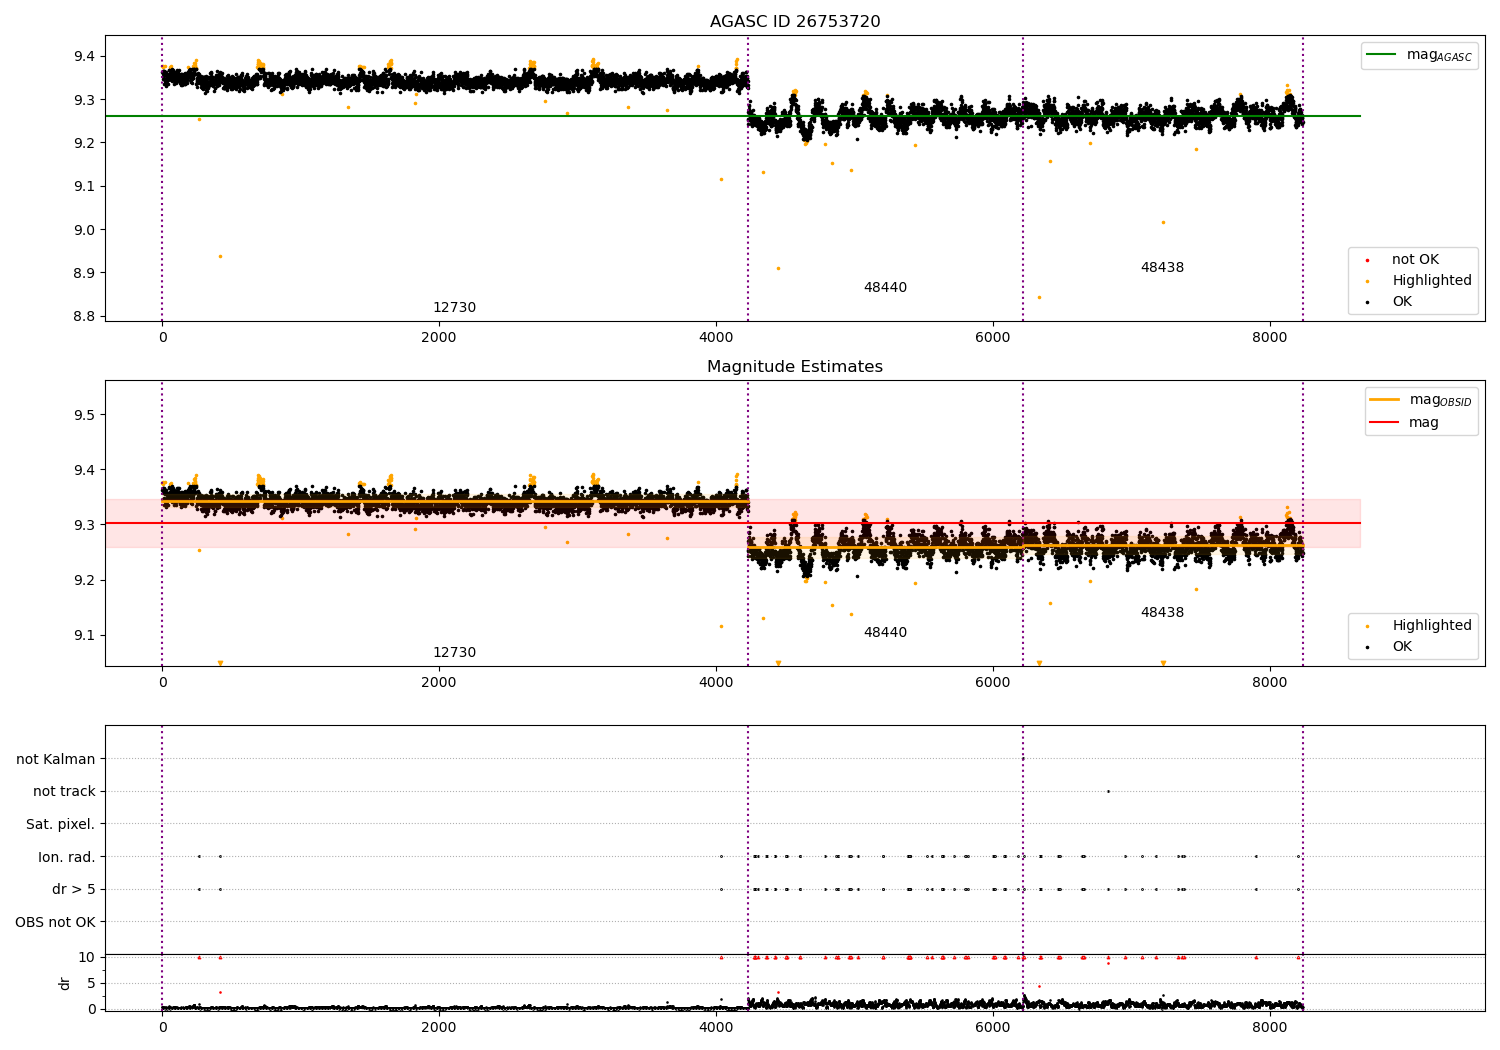Click the '9.3' y-axis tick in top plot
This screenshot has height=1050, width=1500.
click(x=85, y=100)
